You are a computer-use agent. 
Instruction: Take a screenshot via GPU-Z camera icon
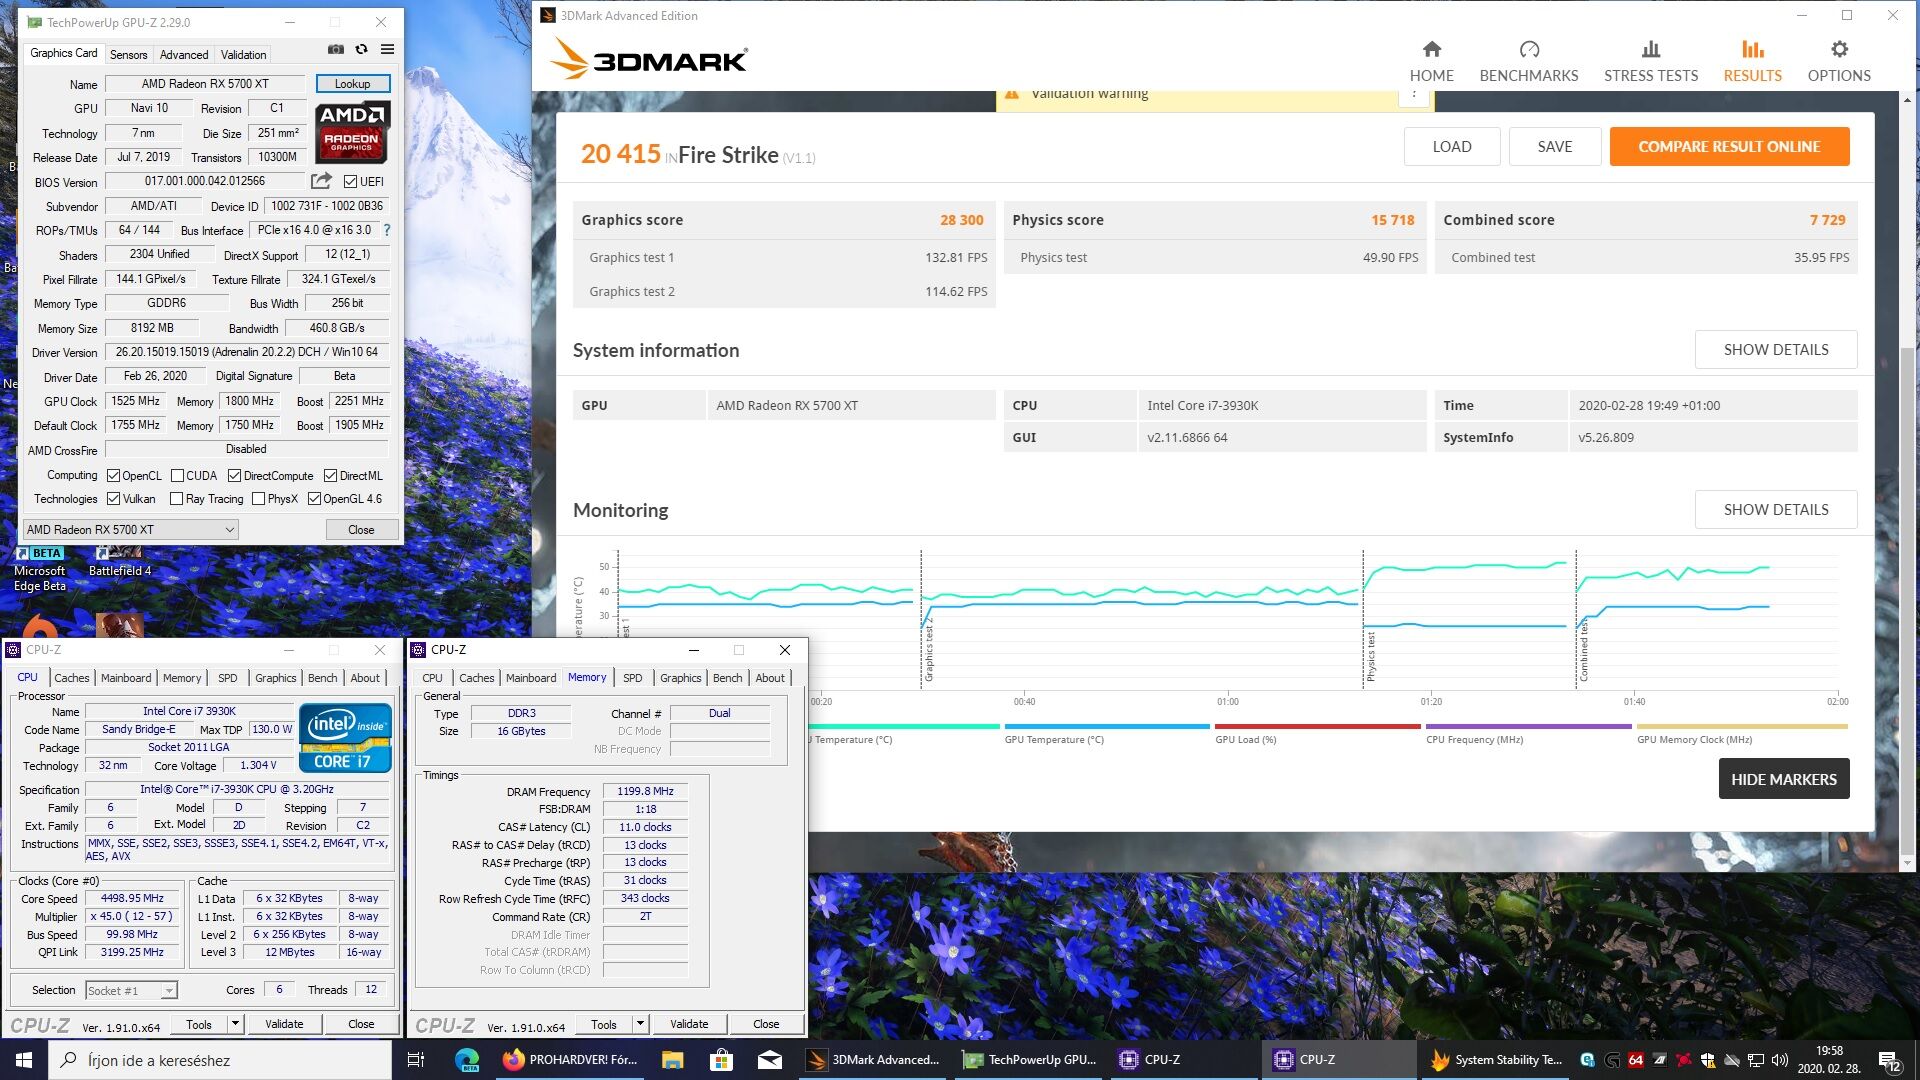336,49
